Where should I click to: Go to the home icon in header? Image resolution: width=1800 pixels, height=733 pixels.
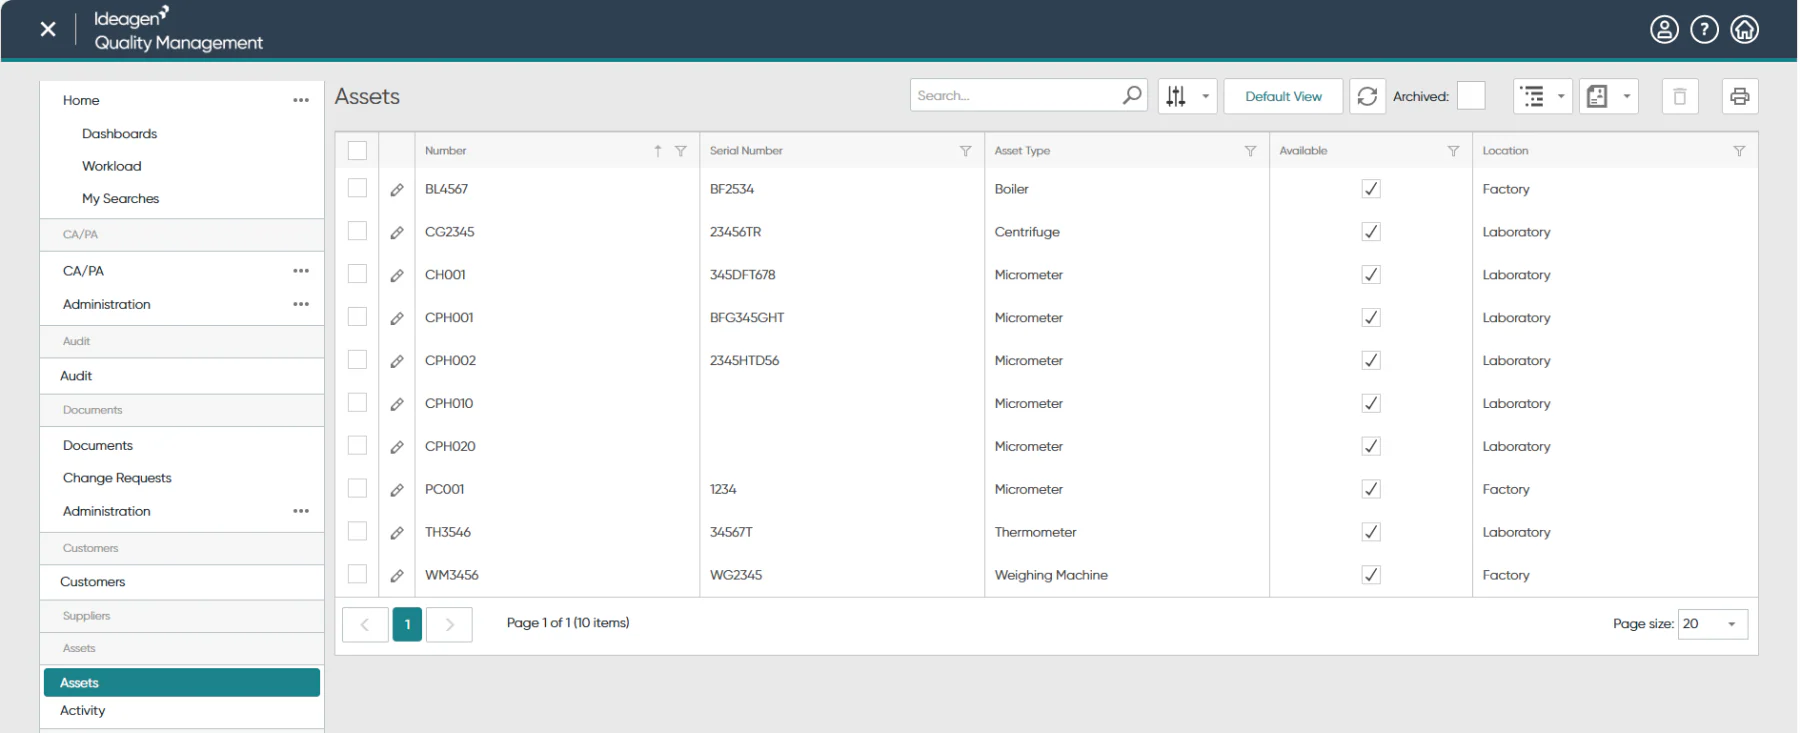tap(1745, 30)
